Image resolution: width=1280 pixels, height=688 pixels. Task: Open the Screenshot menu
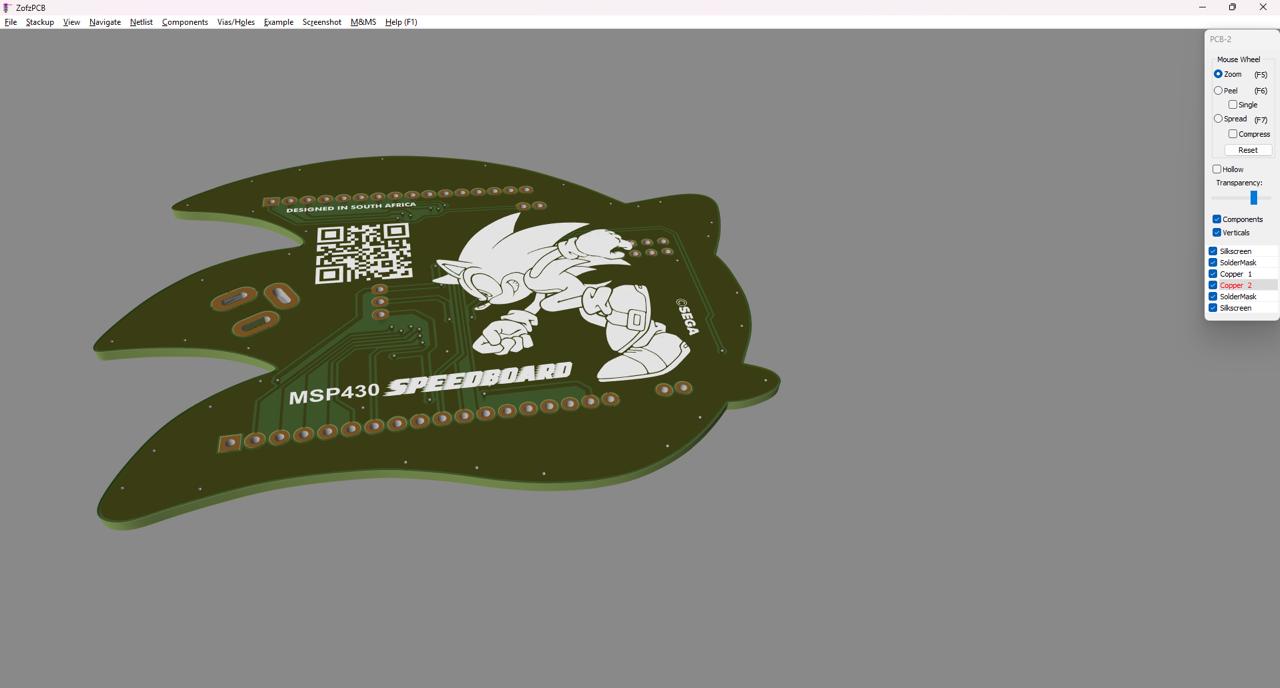322,22
